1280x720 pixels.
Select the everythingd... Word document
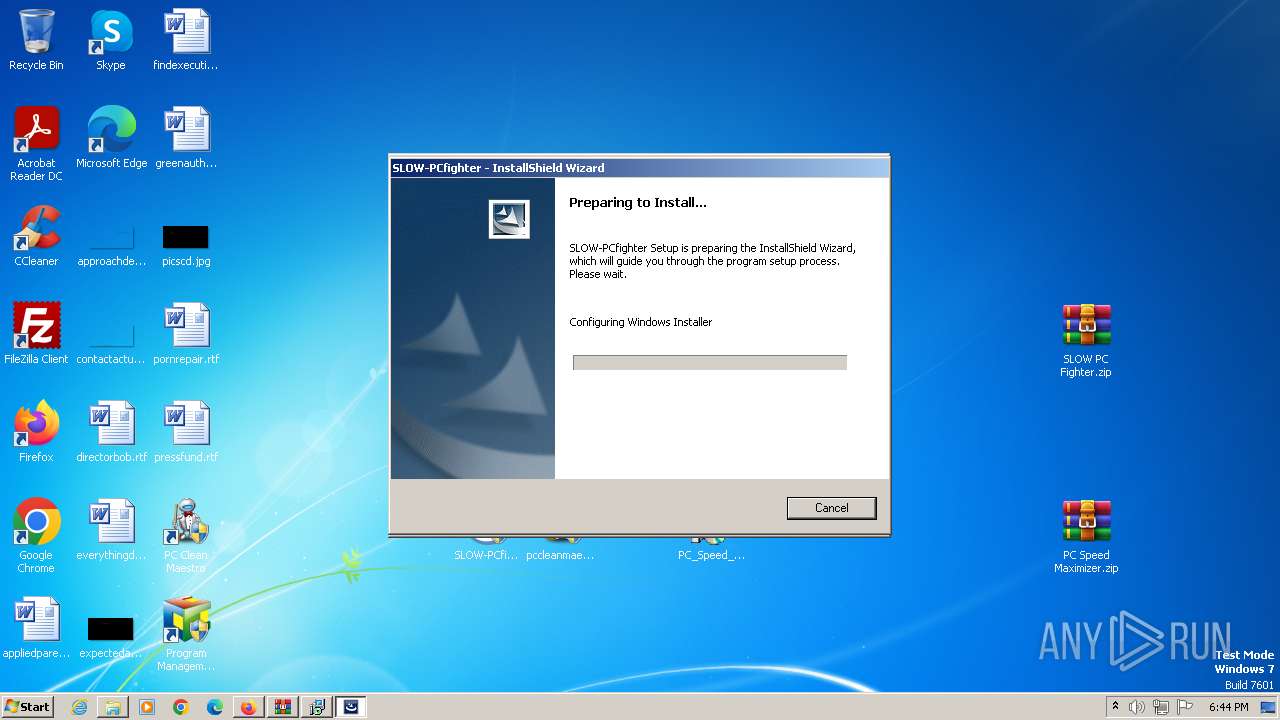(111, 530)
